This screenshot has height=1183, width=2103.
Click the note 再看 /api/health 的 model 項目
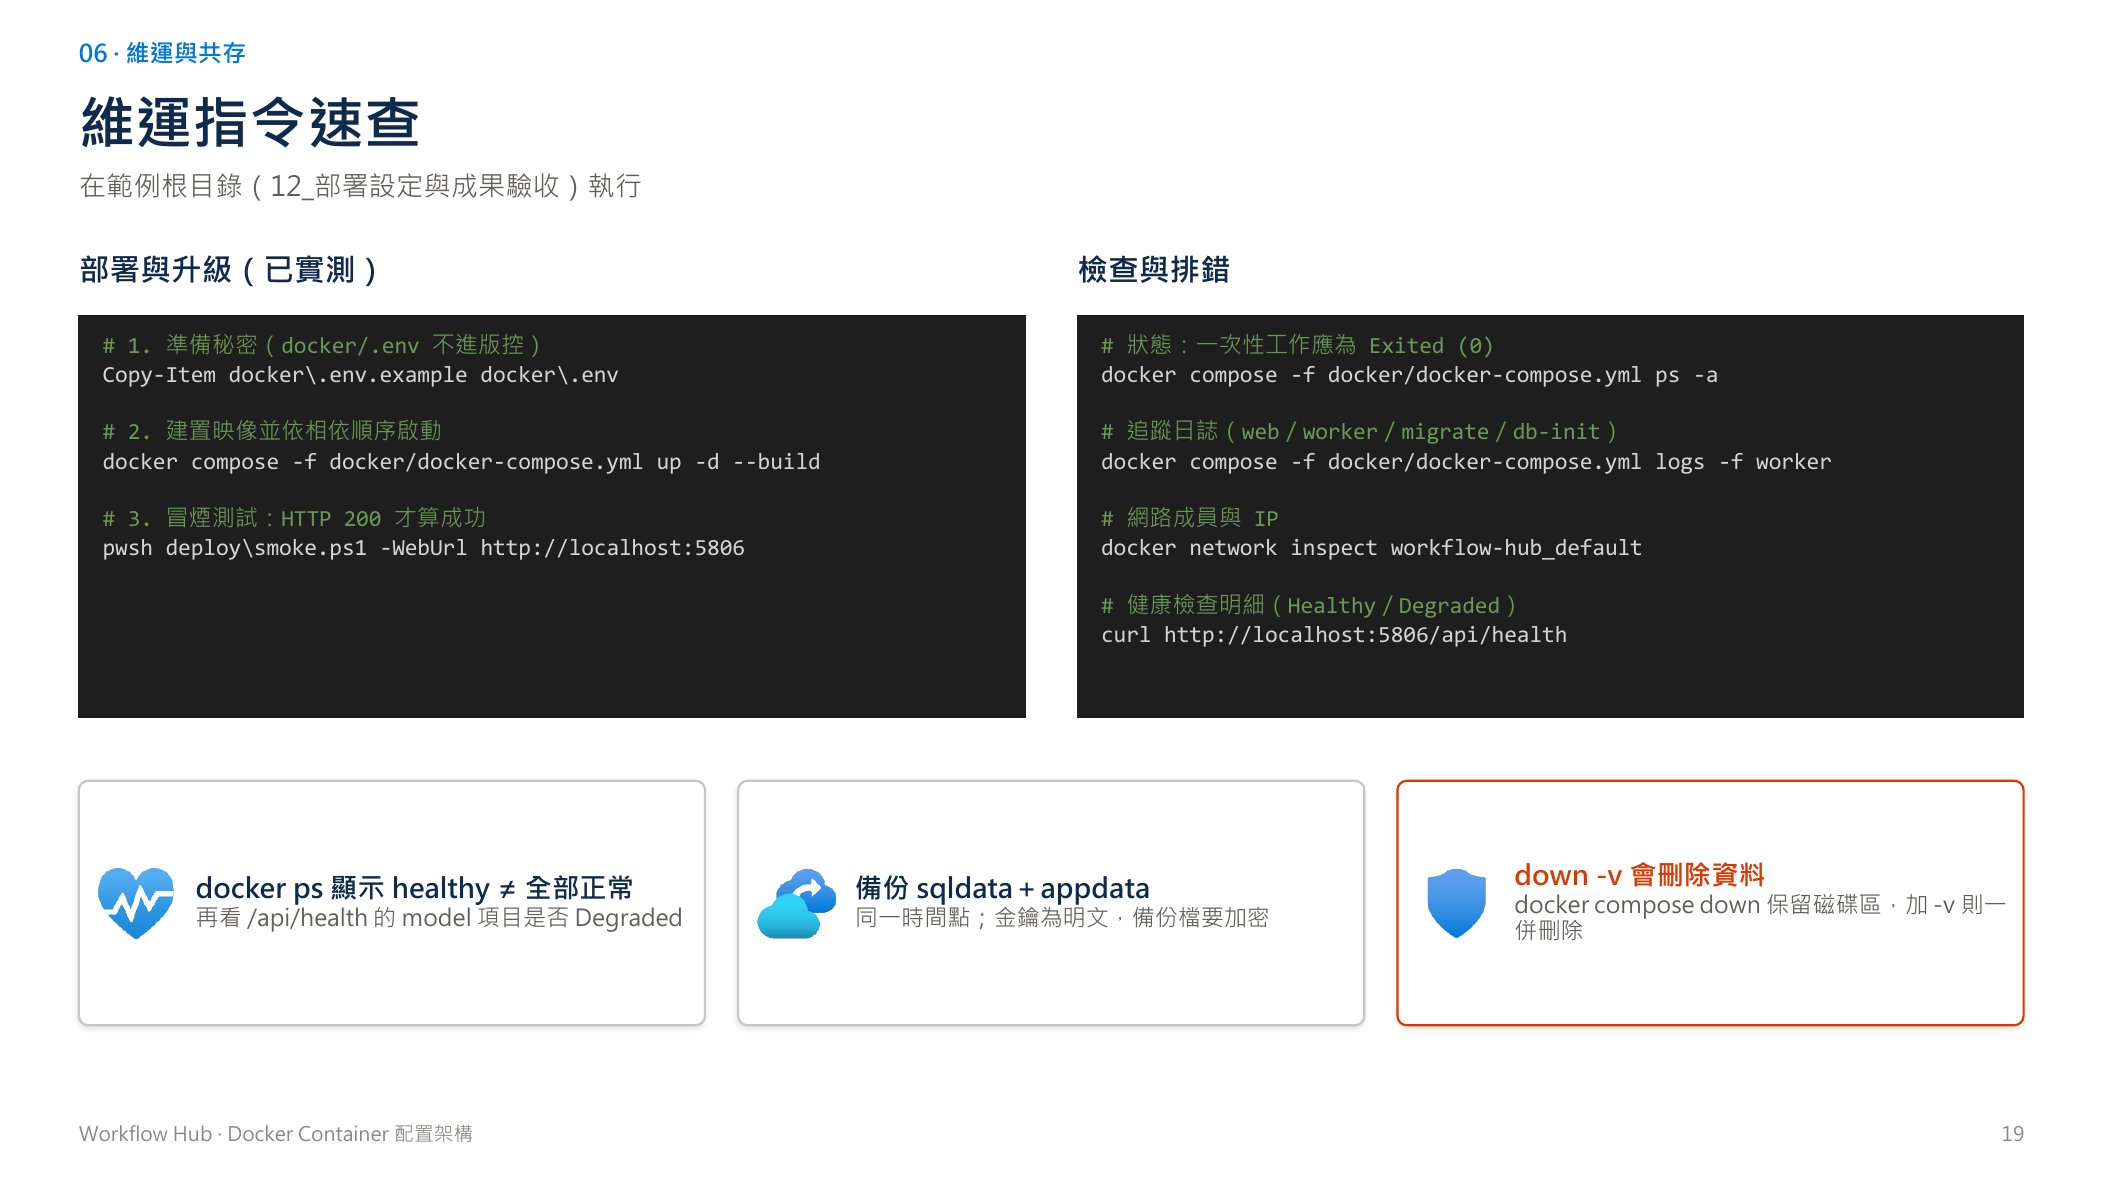pos(439,918)
